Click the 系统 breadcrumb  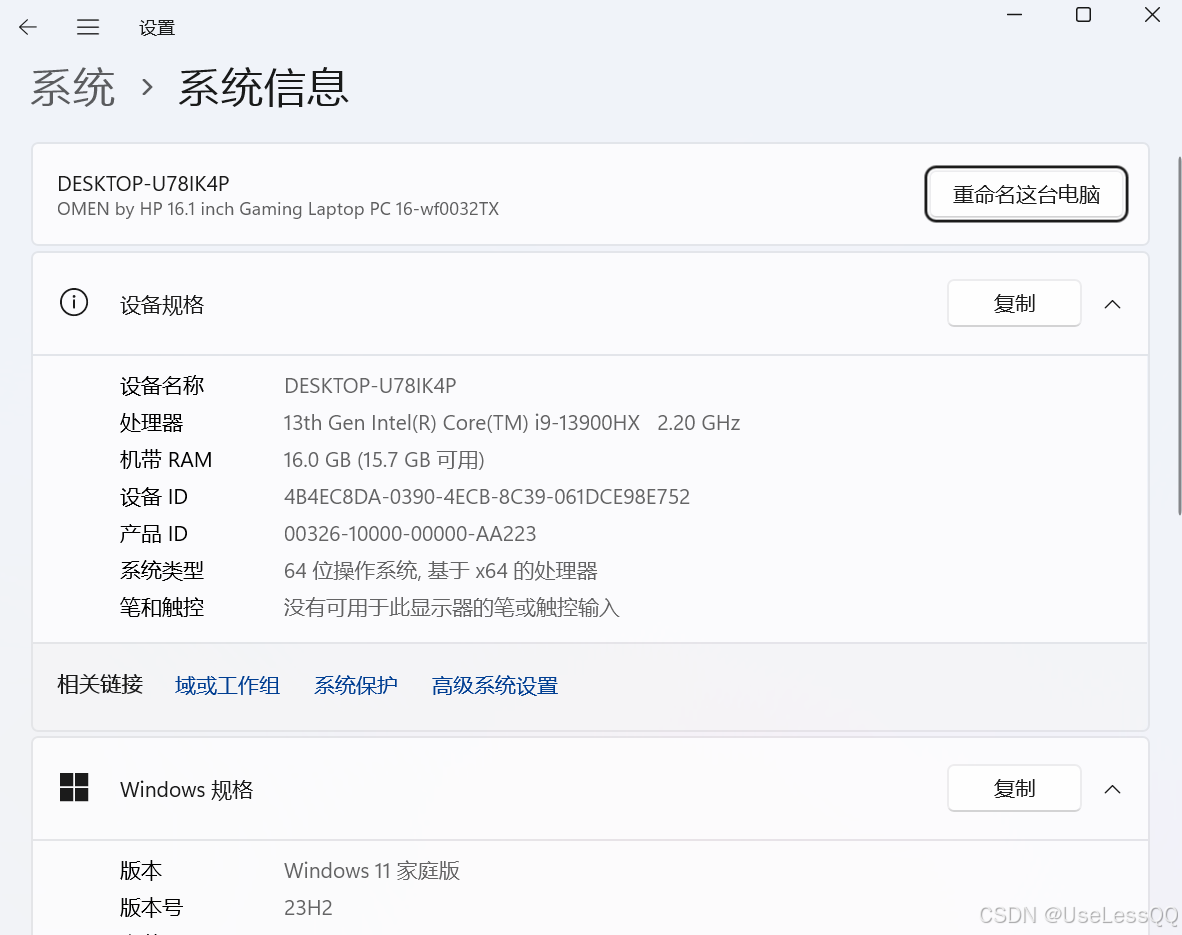point(73,87)
